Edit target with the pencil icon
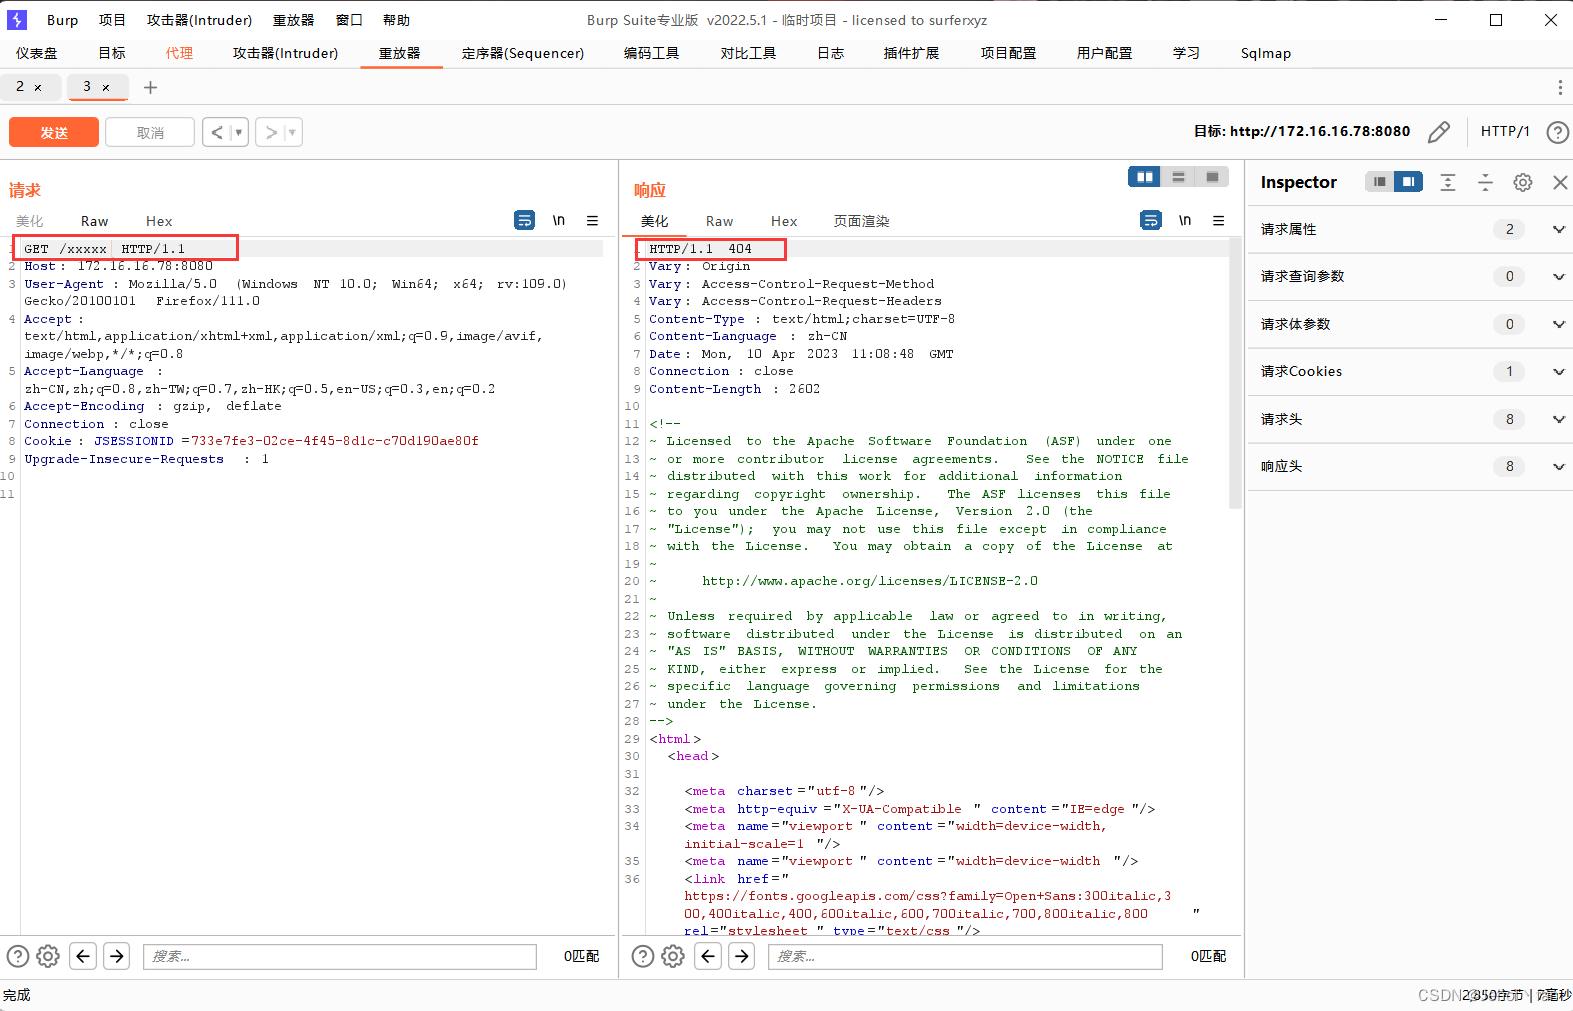The image size is (1573, 1011). (x=1439, y=132)
